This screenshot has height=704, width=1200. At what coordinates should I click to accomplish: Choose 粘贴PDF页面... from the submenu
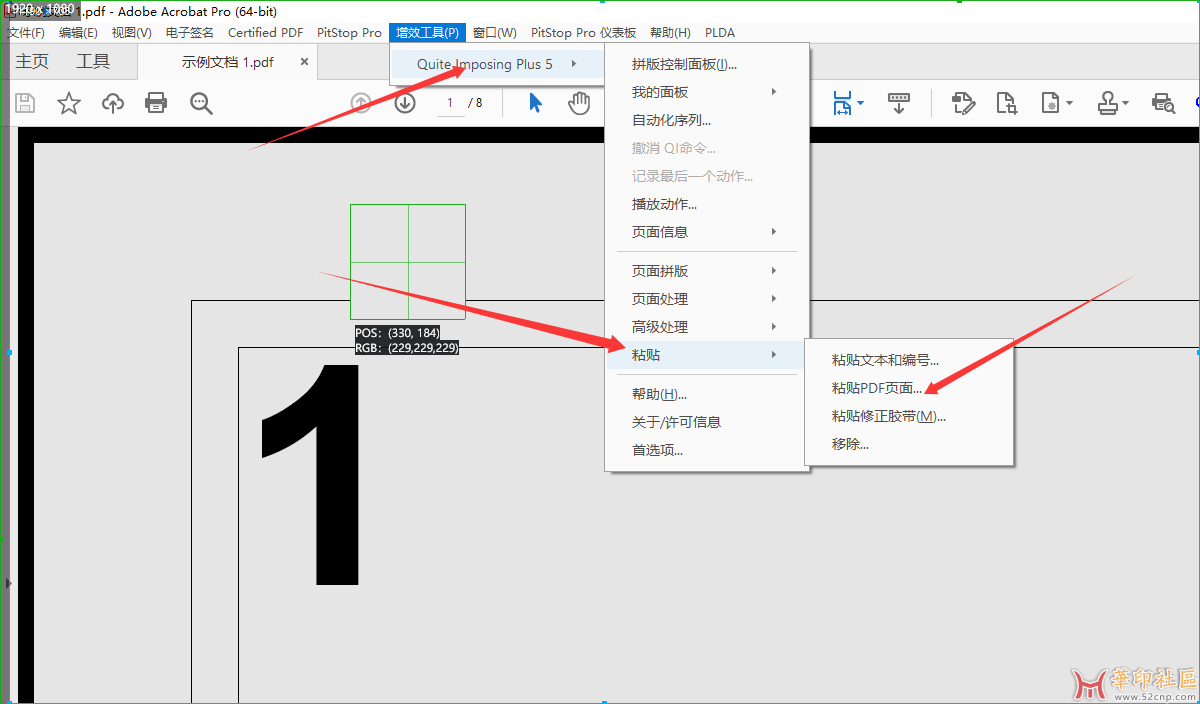[x=877, y=388]
